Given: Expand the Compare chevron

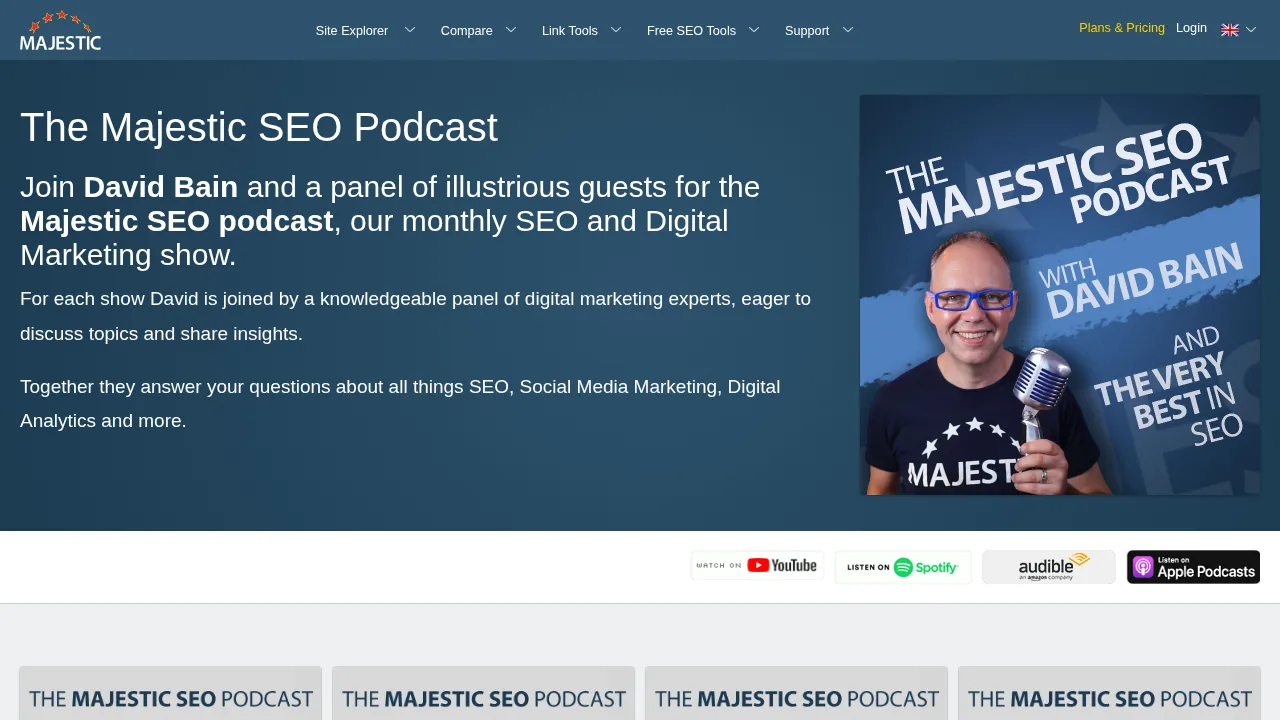Looking at the screenshot, I should coord(511,30).
